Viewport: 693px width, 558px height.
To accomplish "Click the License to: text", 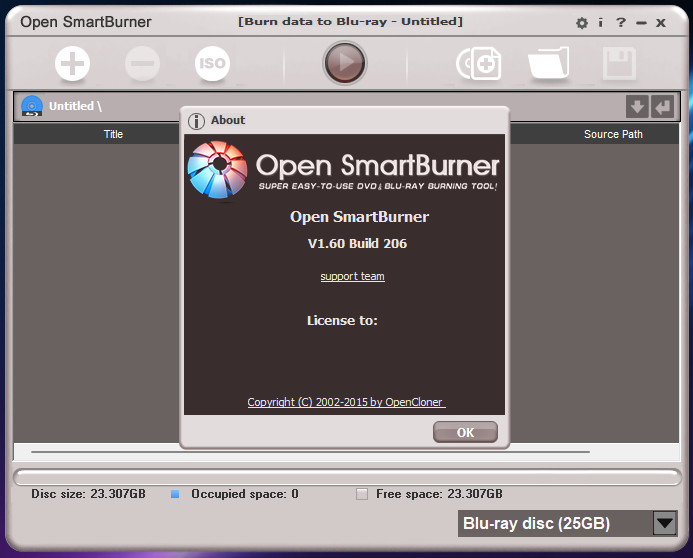I will click(343, 320).
